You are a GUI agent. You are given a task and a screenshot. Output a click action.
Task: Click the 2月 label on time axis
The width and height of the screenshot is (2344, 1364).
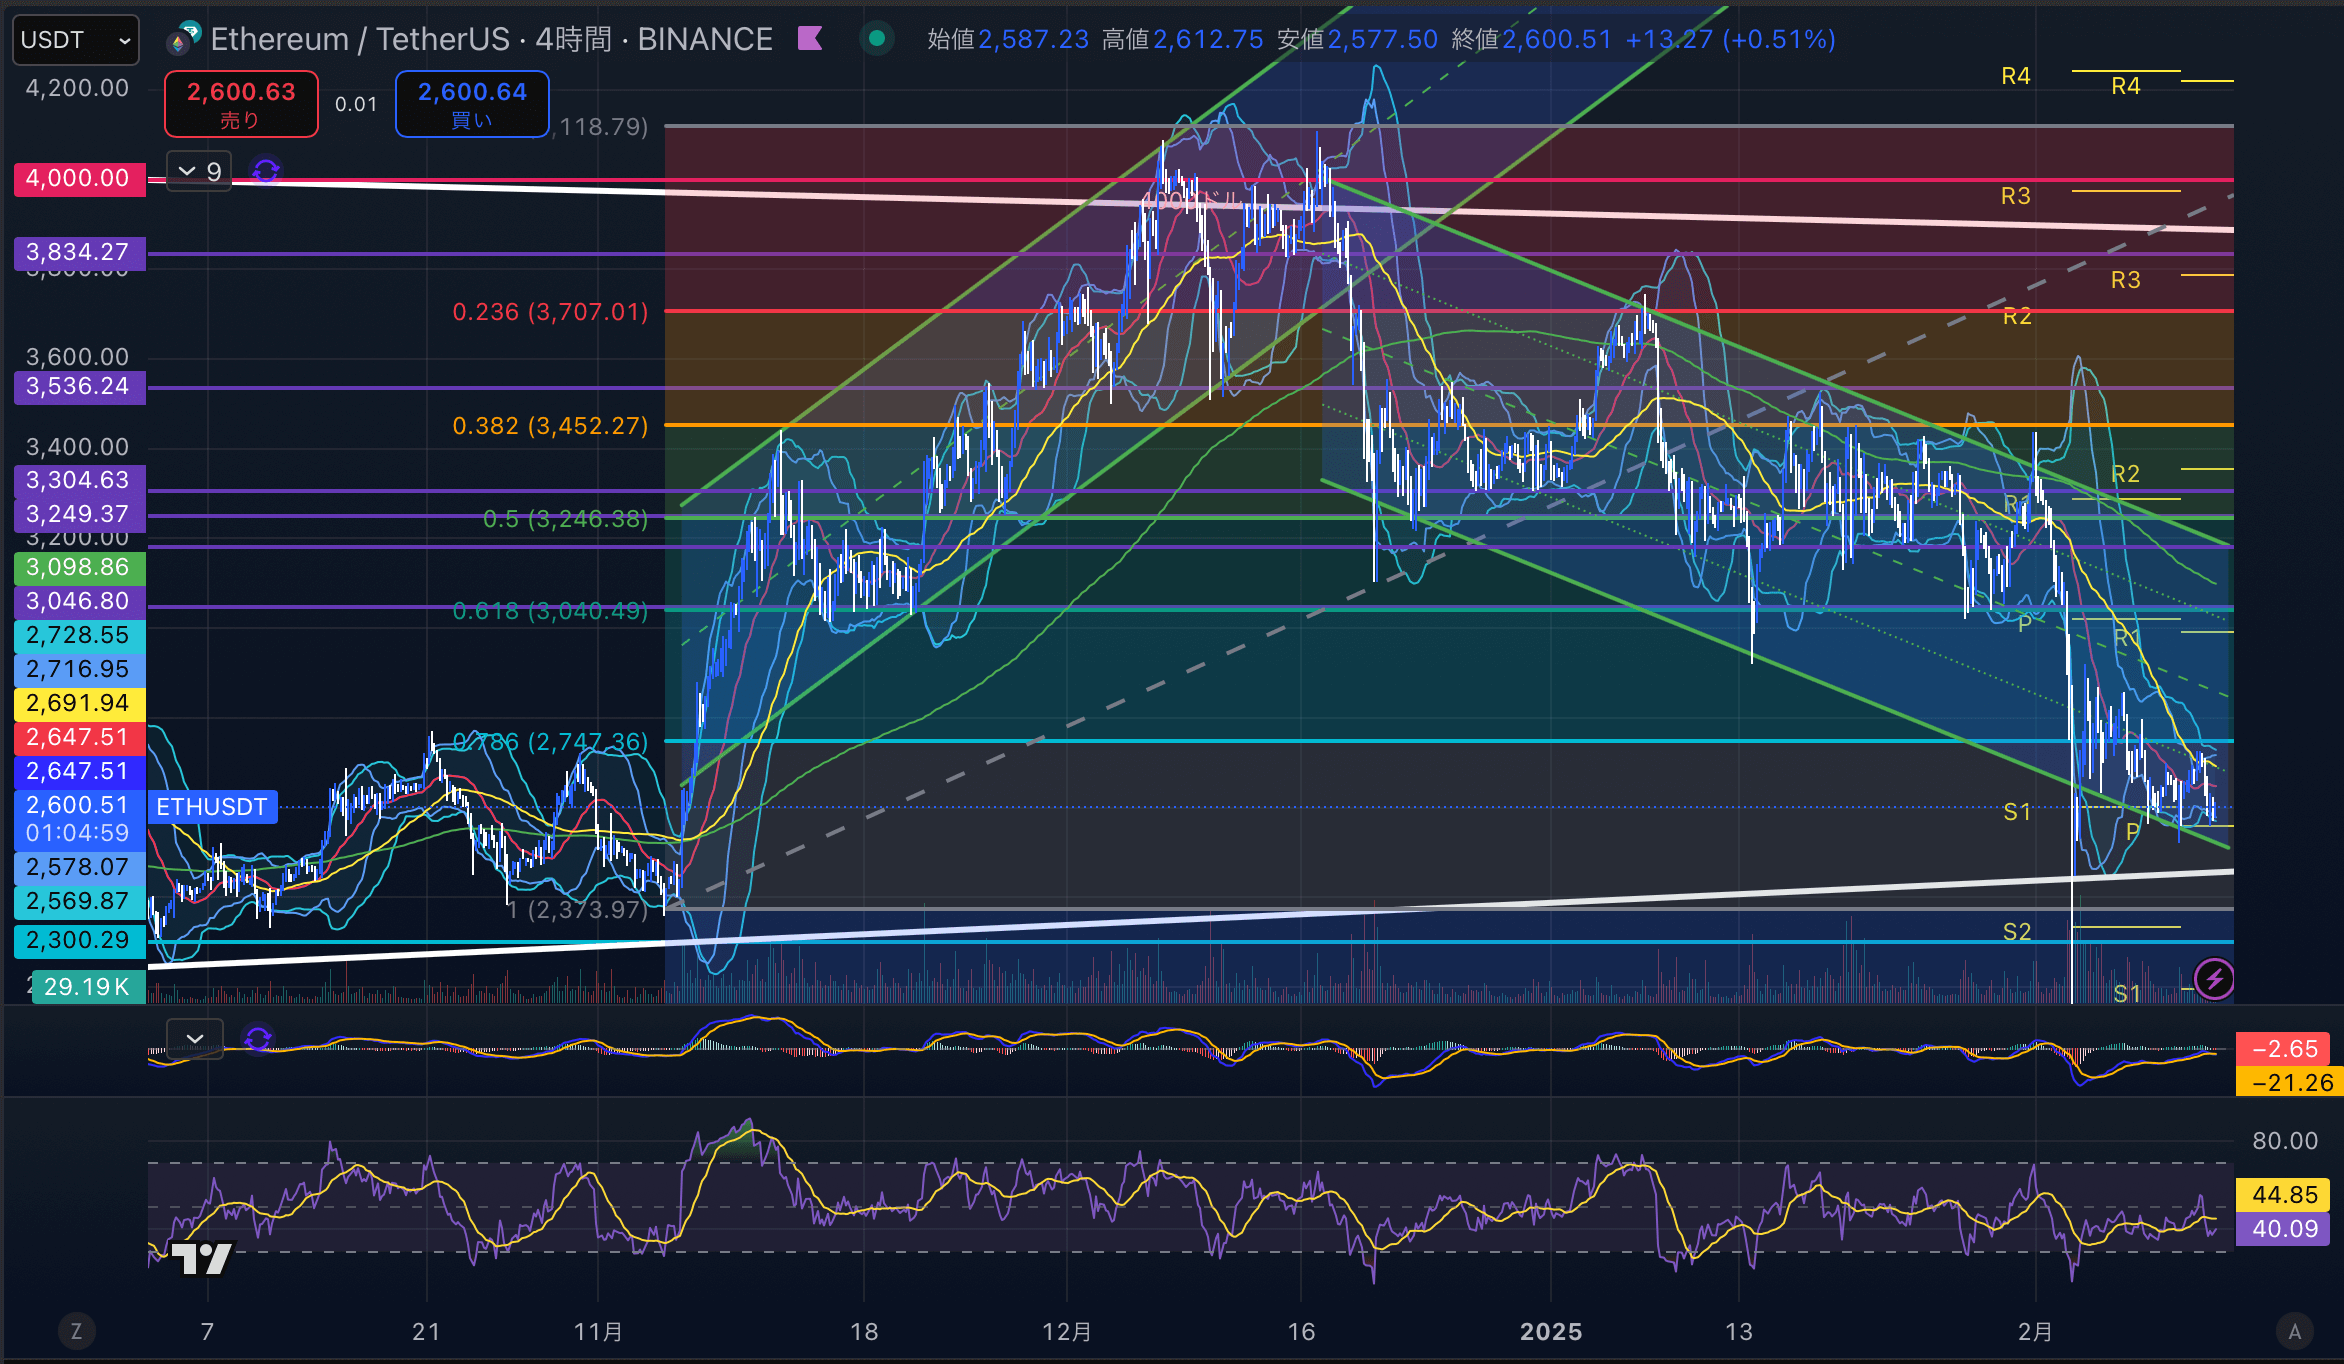pyautogui.click(x=2035, y=1332)
